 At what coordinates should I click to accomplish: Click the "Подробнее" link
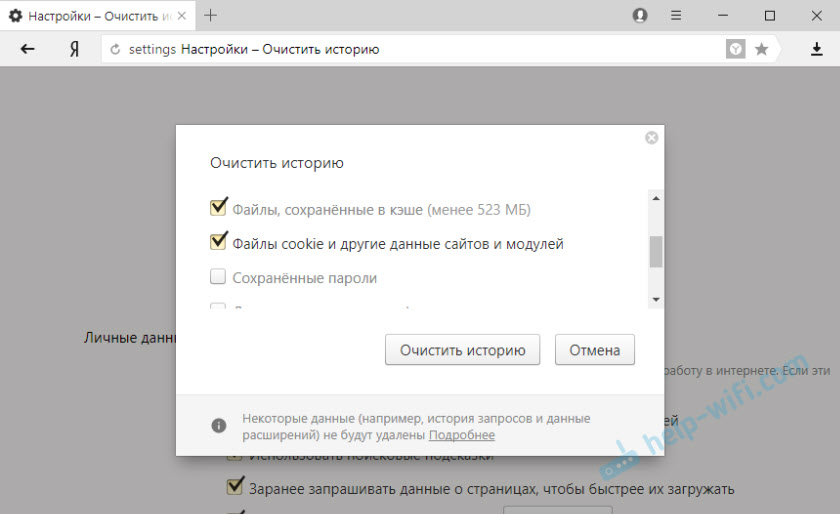[461, 435]
